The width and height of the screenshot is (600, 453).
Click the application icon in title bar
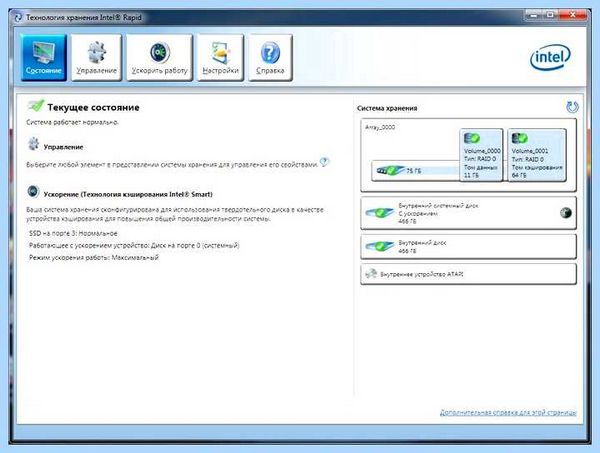click(18, 18)
